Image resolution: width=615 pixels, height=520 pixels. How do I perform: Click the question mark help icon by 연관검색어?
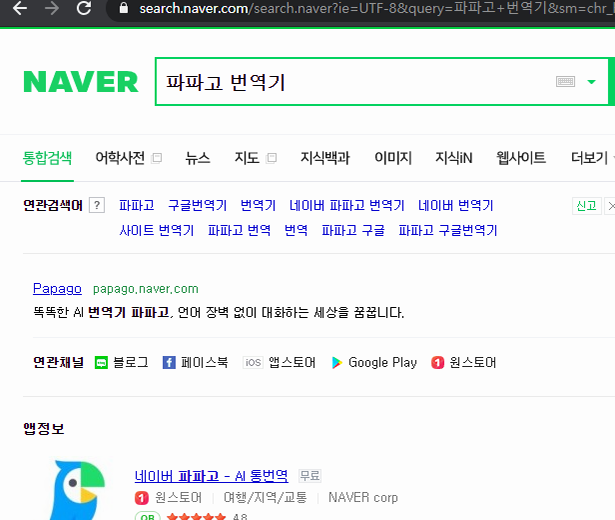point(97,205)
